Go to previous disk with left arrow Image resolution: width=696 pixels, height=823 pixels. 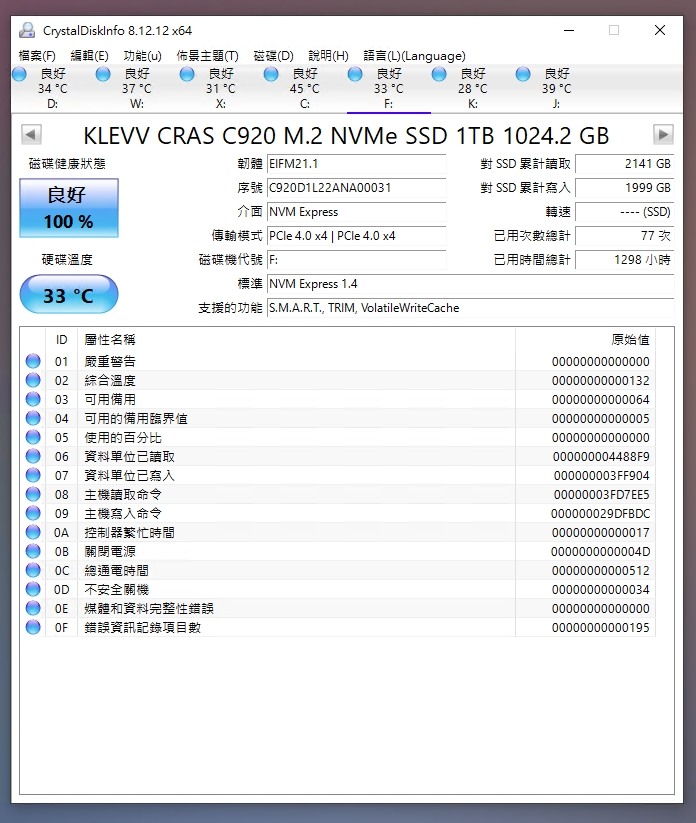(x=31, y=134)
